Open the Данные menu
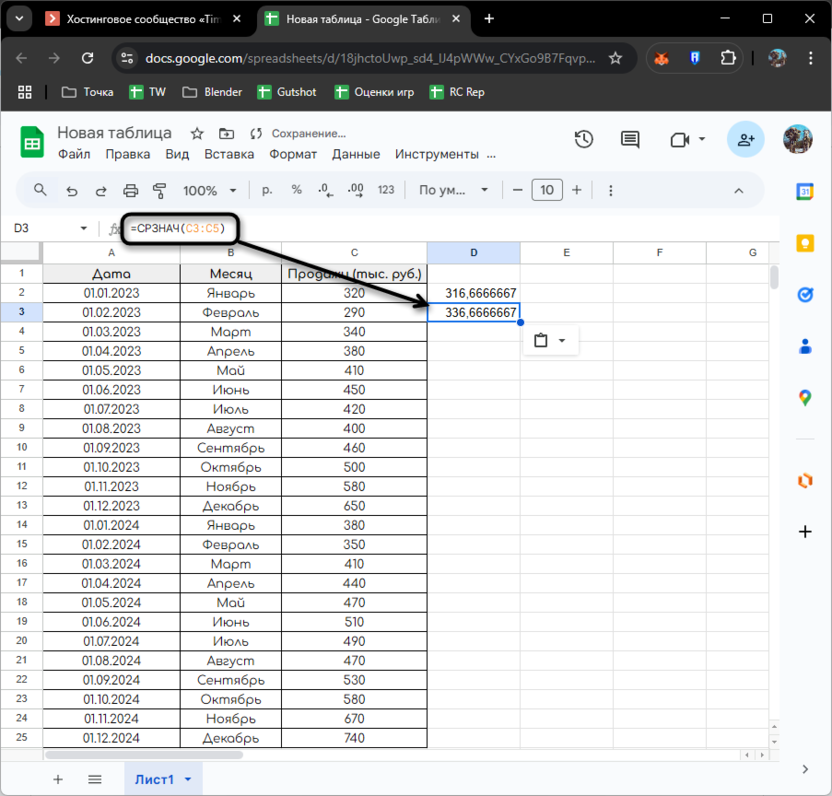The width and height of the screenshot is (832, 796). point(356,154)
